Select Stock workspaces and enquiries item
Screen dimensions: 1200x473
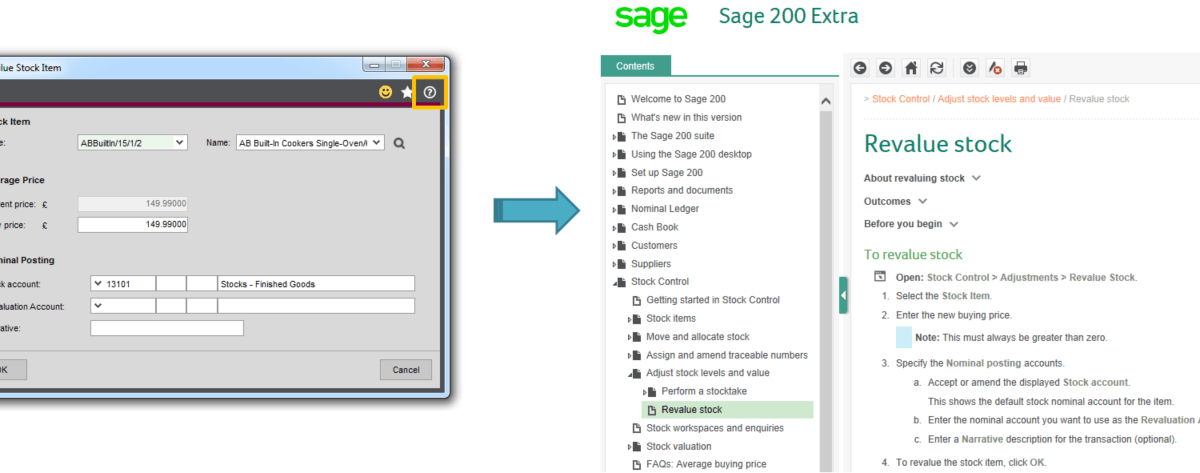tap(715, 428)
